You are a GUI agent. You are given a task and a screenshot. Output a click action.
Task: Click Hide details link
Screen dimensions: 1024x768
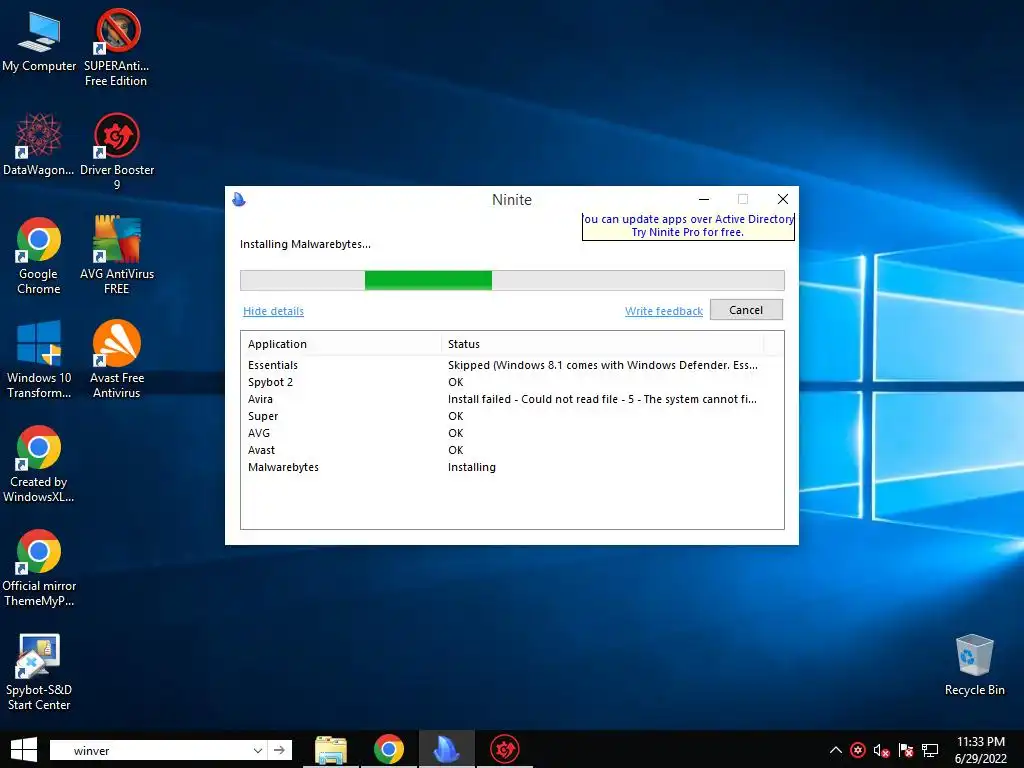click(x=274, y=312)
